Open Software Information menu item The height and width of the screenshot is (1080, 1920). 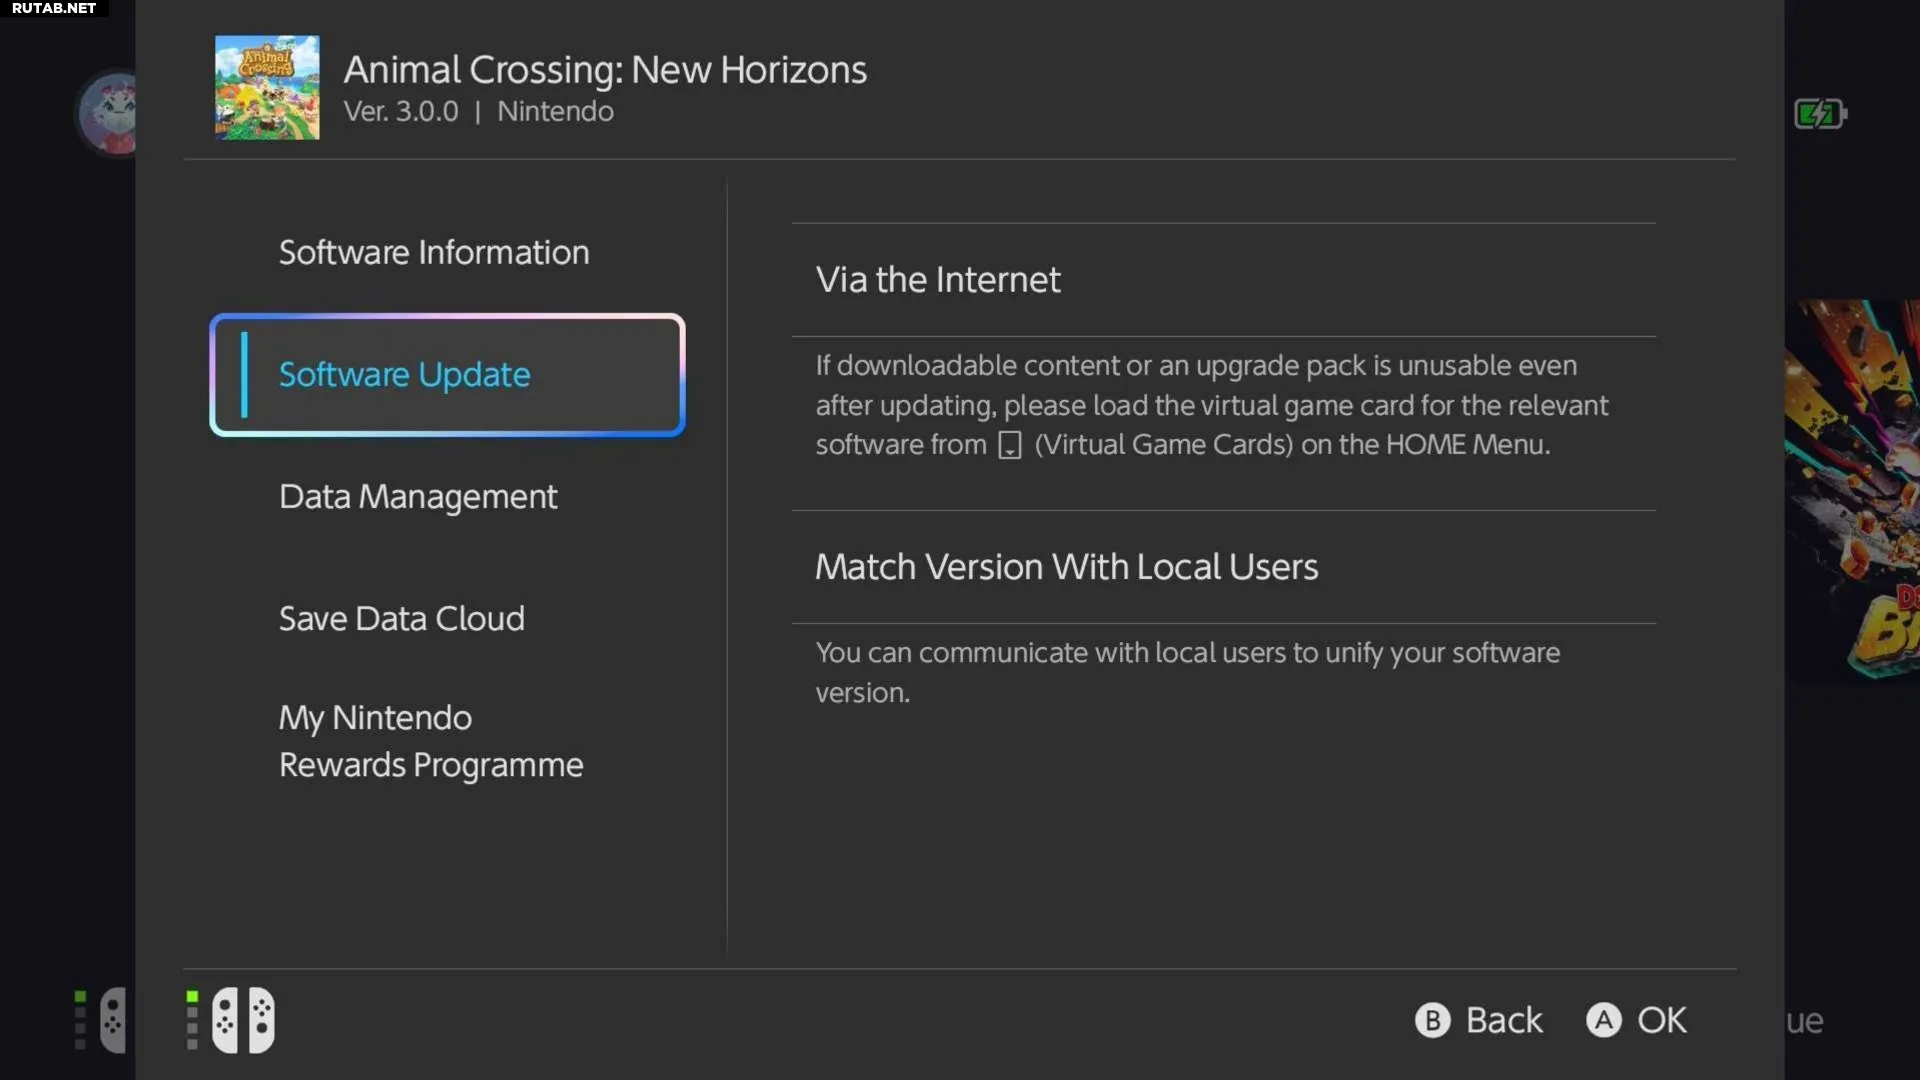click(433, 252)
